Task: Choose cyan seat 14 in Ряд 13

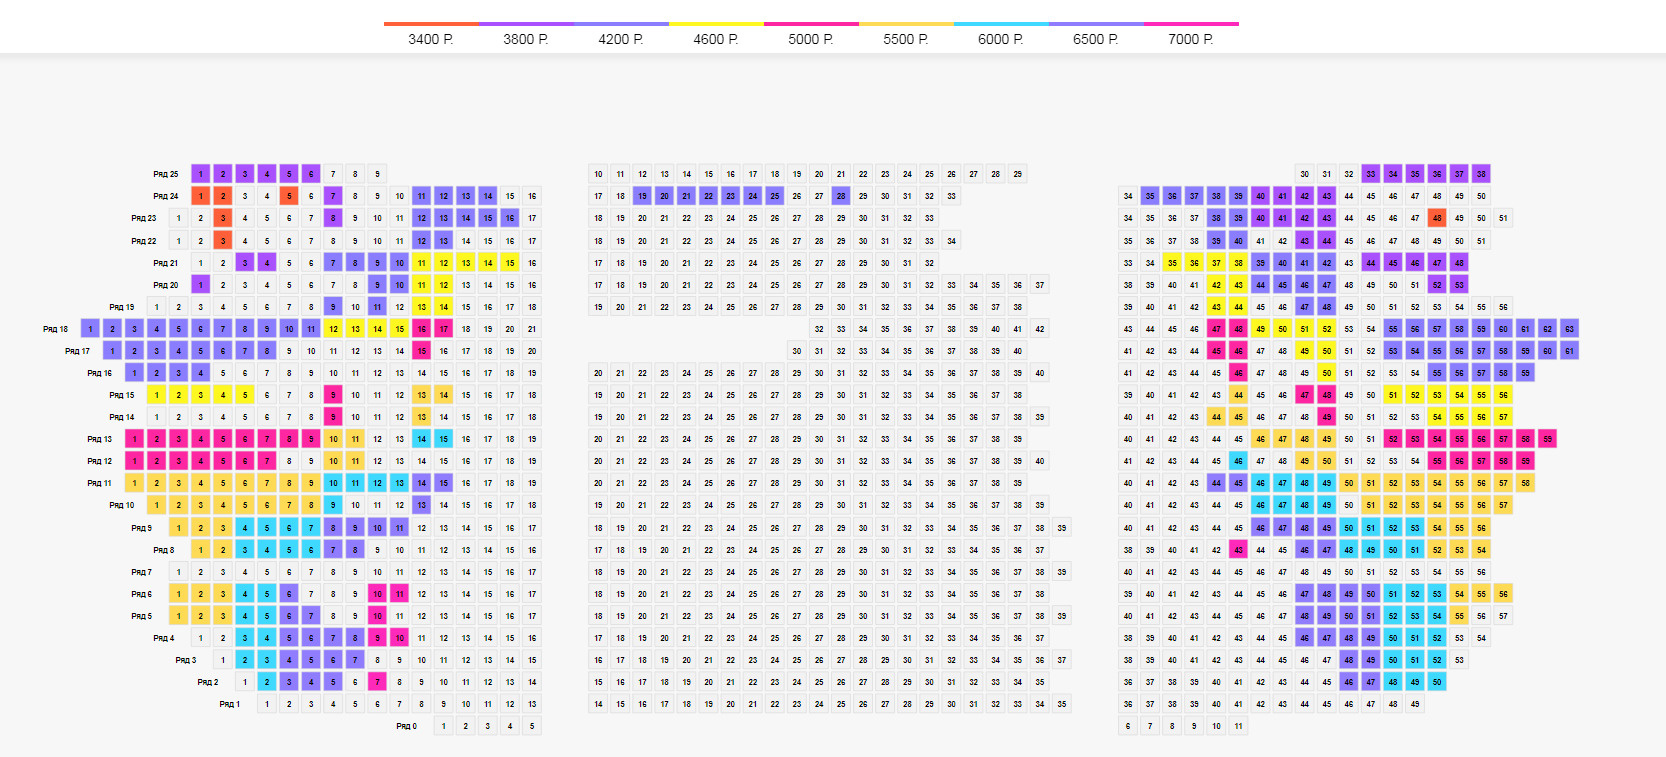Action: click(x=422, y=439)
